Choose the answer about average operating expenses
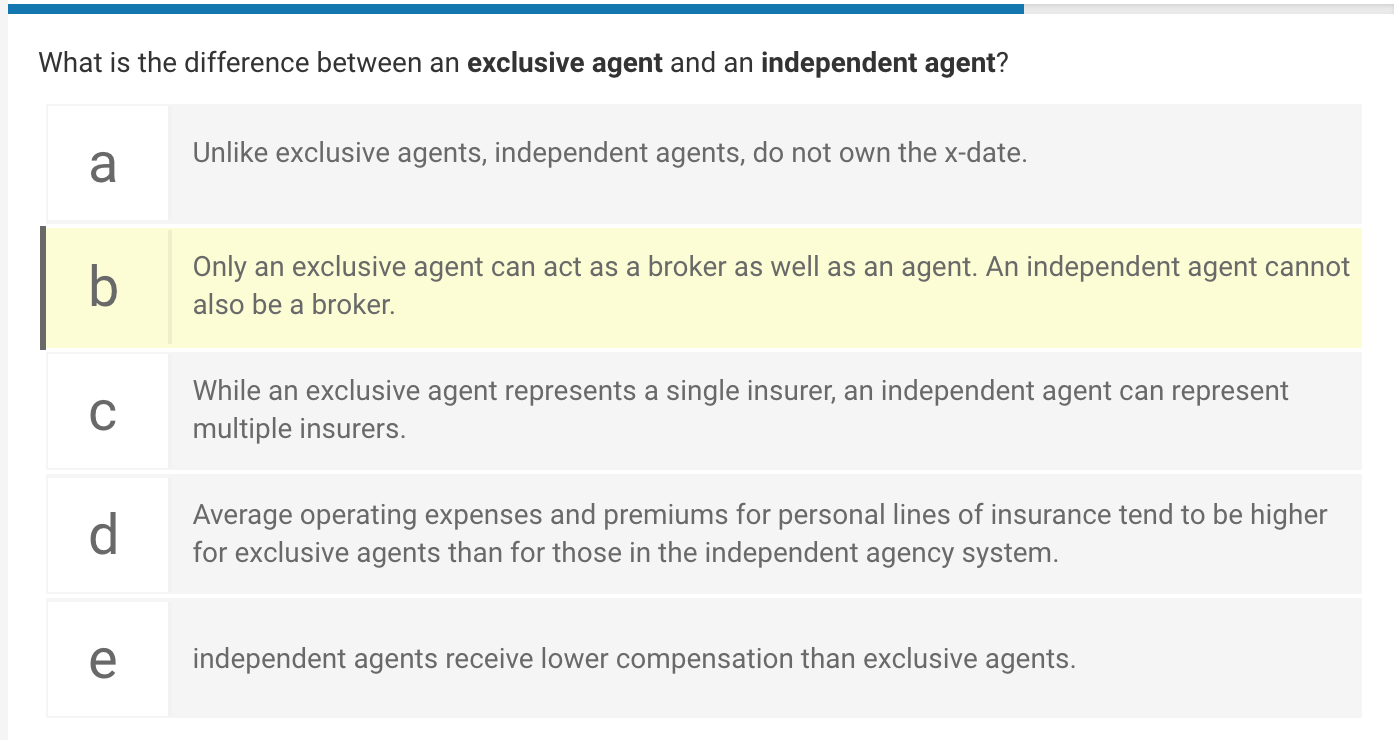This screenshot has width=1394, height=740. point(700,534)
